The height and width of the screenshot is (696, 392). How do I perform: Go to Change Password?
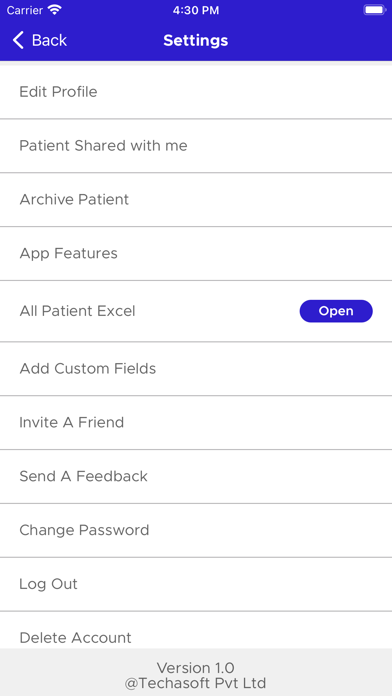point(196,530)
